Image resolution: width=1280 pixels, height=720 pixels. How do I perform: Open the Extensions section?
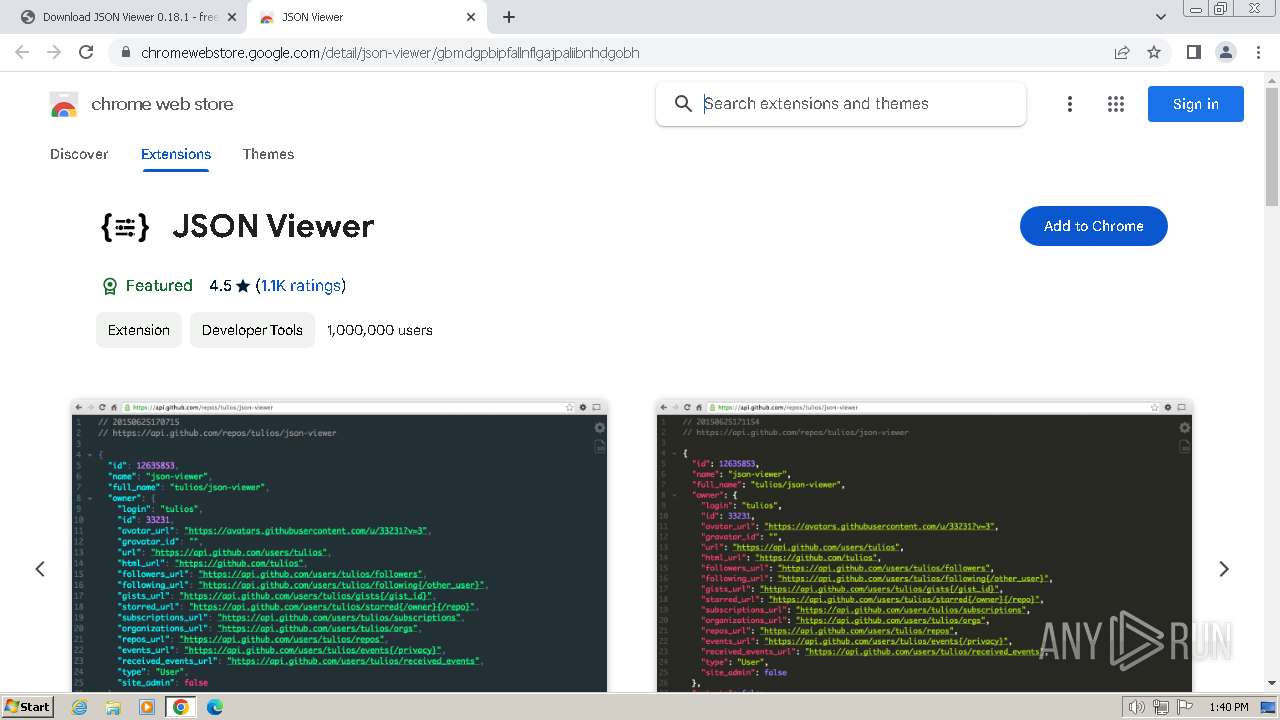pyautogui.click(x=176, y=154)
